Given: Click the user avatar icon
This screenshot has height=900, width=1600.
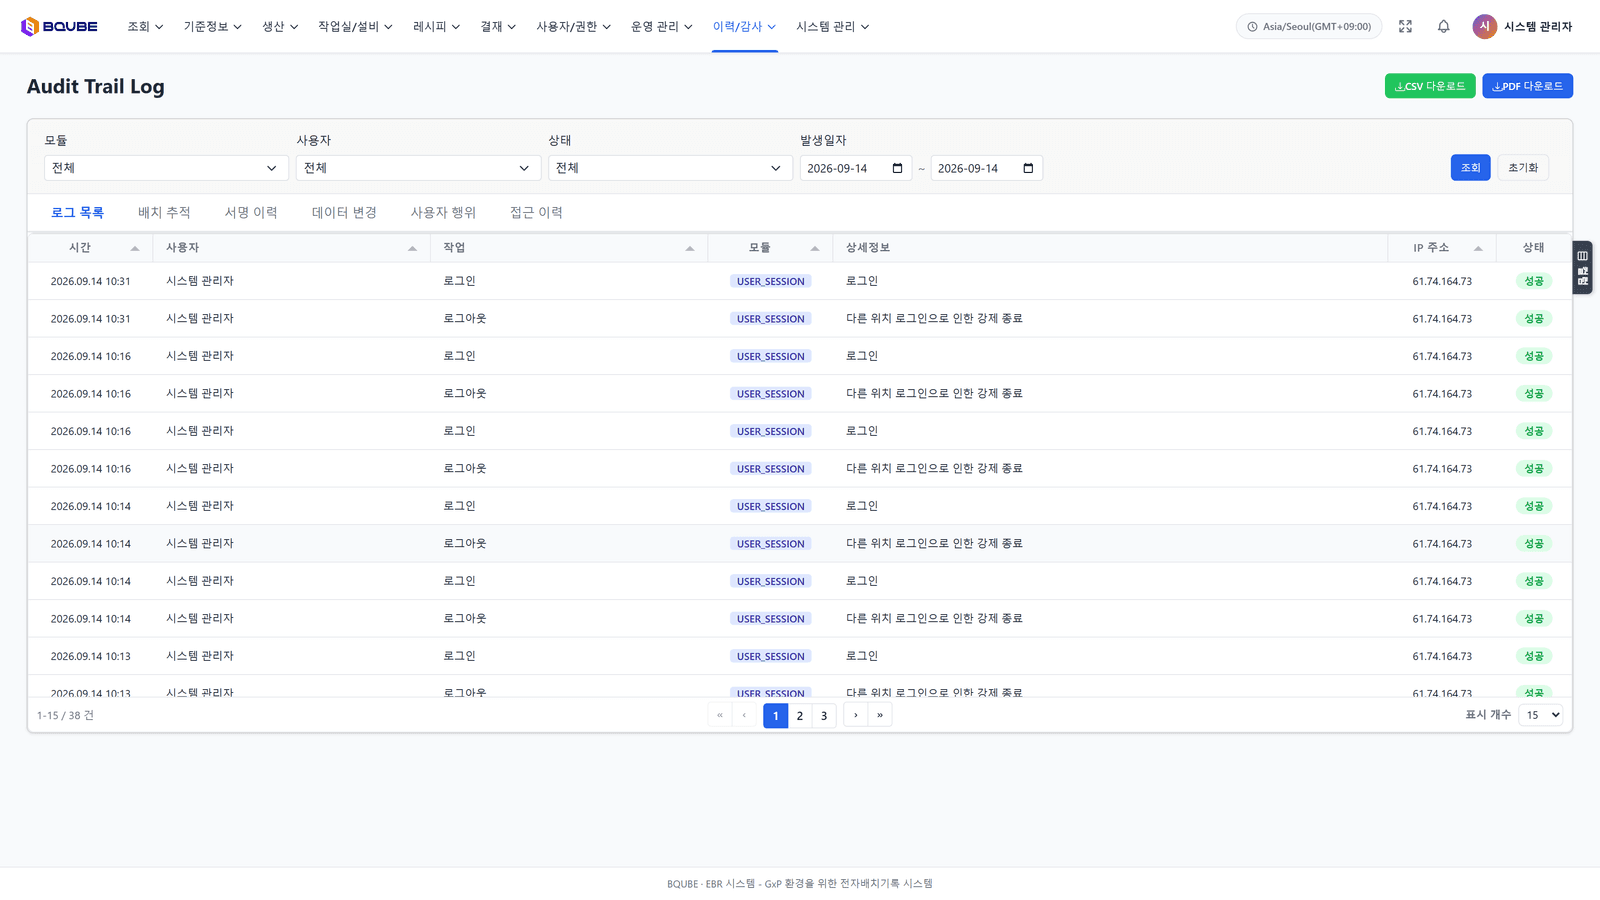Looking at the screenshot, I should [x=1484, y=27].
